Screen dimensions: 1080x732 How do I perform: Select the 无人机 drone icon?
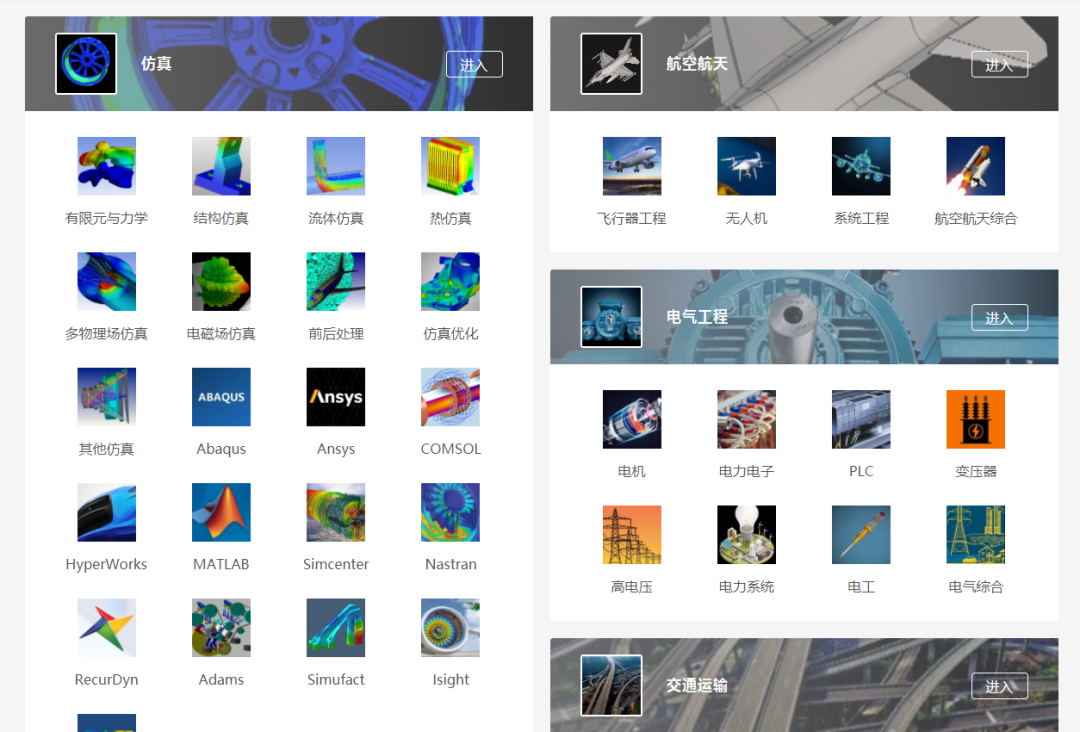coord(746,166)
